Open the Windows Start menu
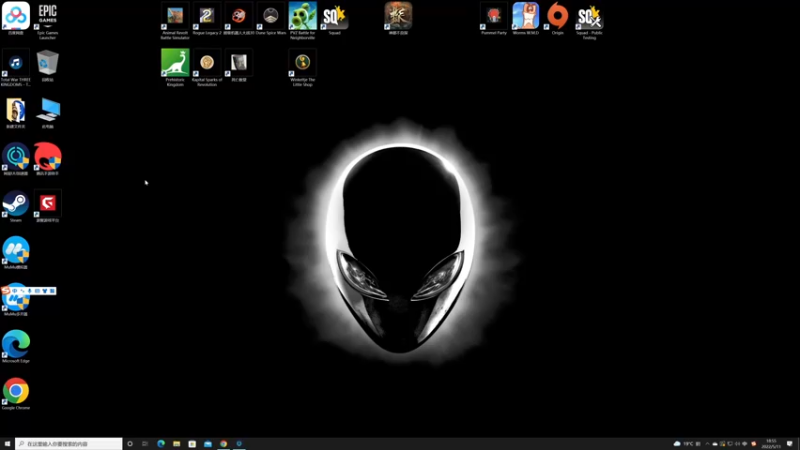The image size is (800, 450). [7, 444]
